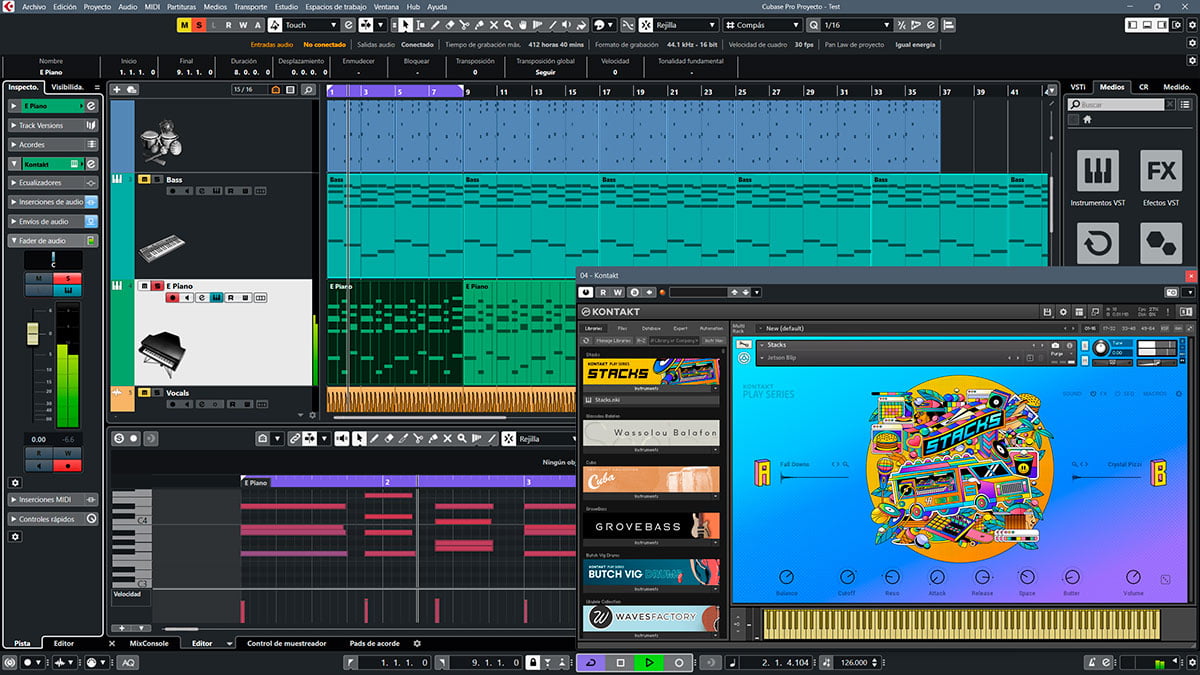The height and width of the screenshot is (675, 1200).
Task: Toggle global Solo S state button
Action: click(200, 25)
